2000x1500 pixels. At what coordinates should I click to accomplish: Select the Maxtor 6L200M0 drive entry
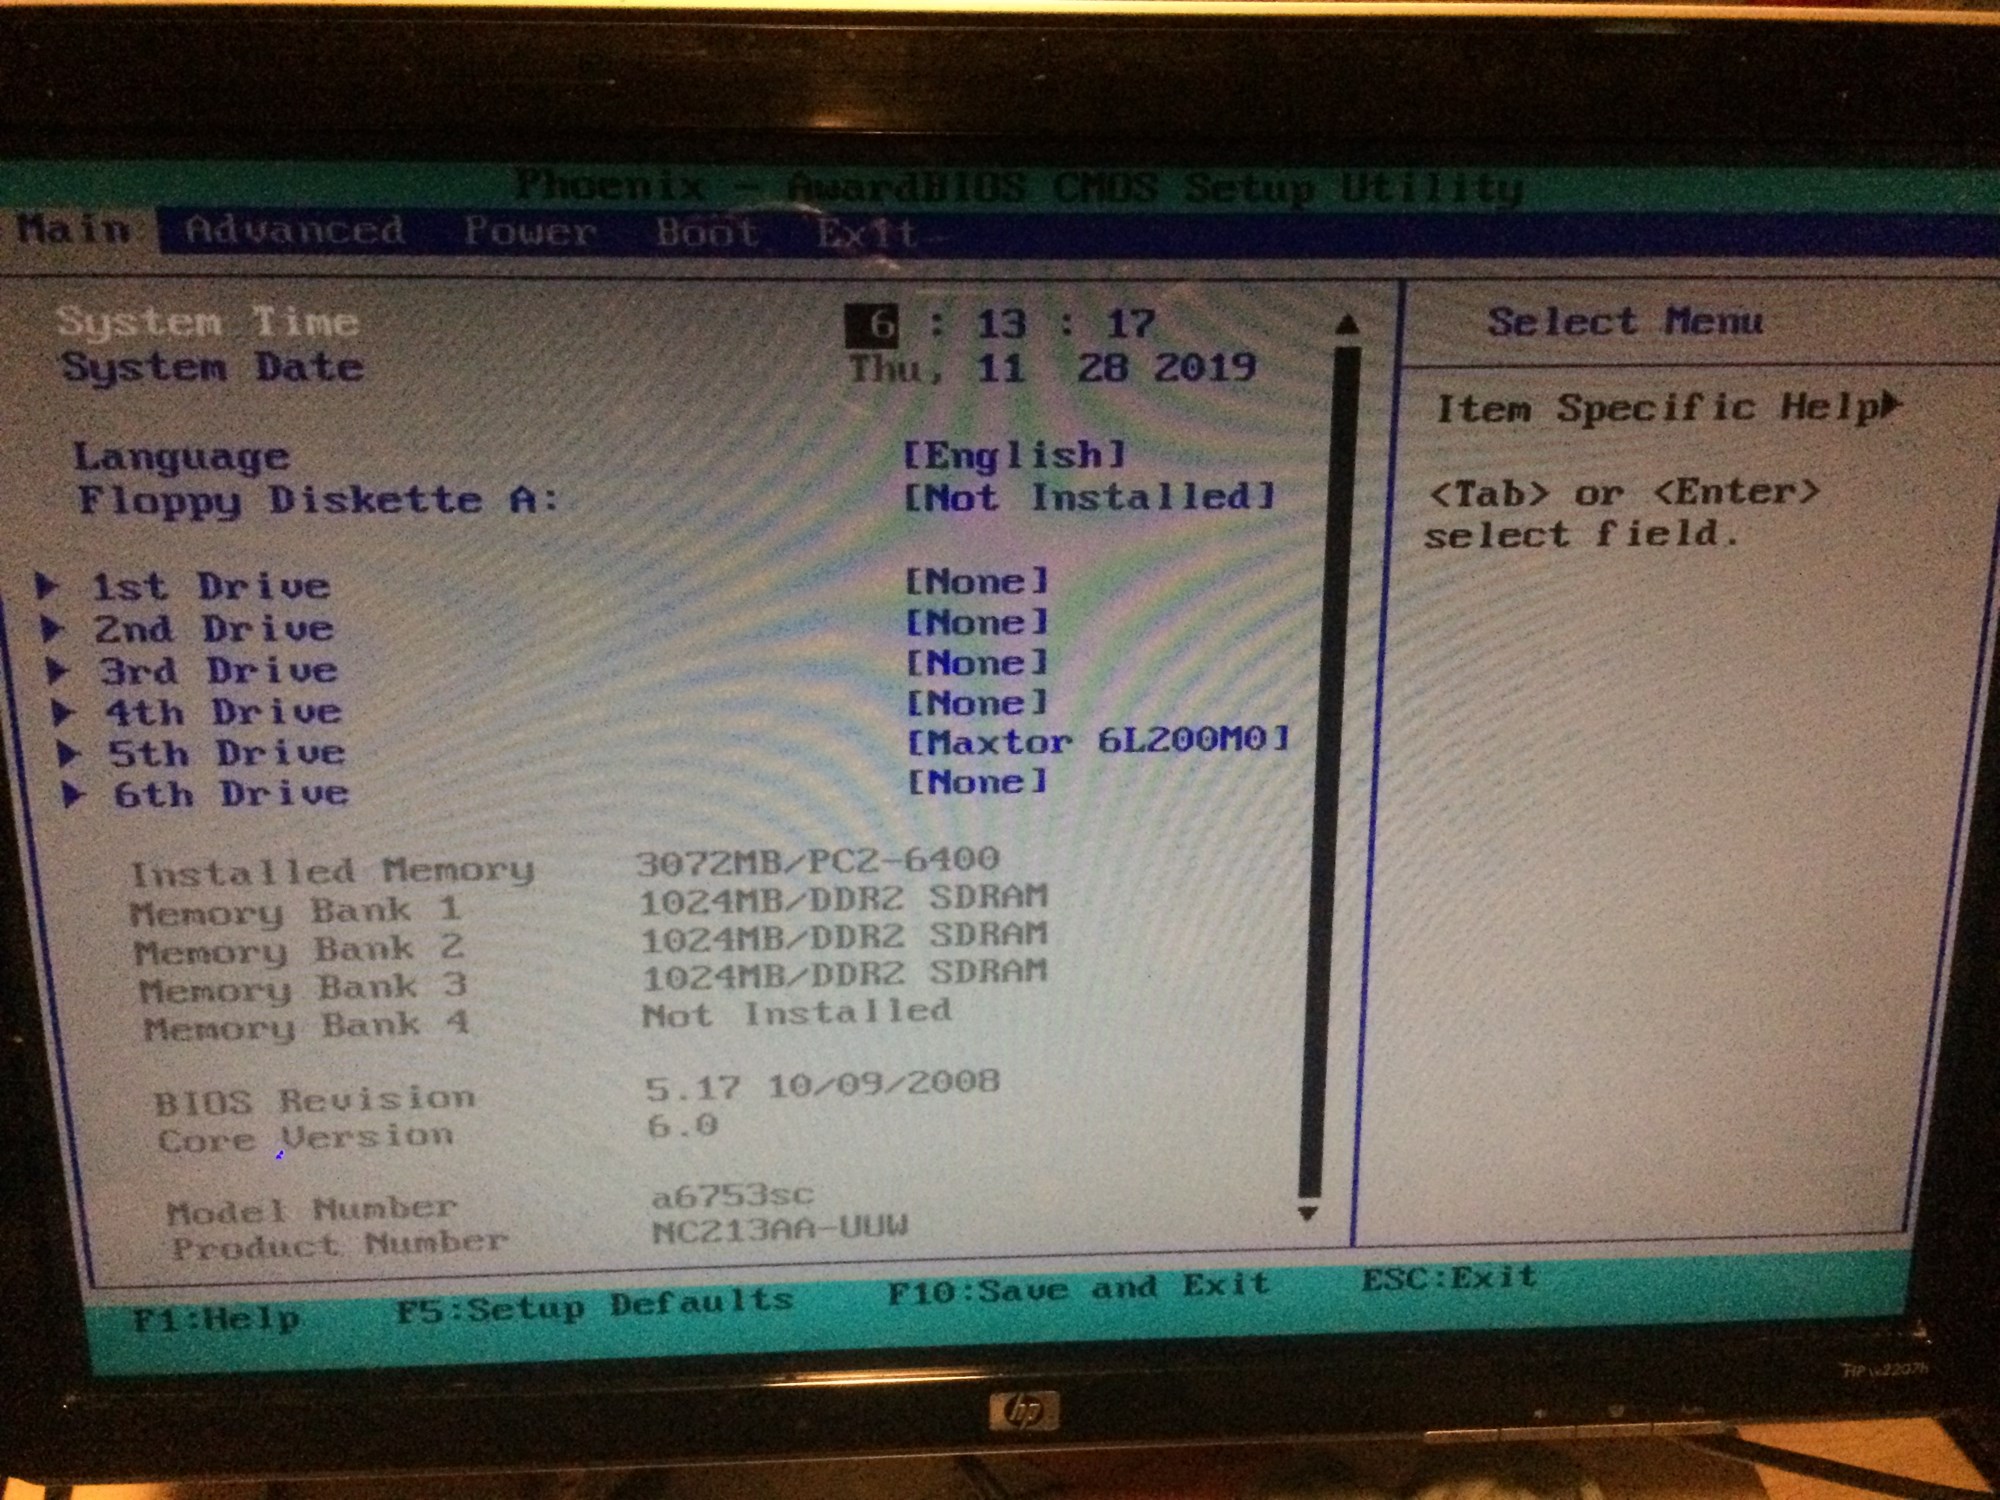(1097, 741)
